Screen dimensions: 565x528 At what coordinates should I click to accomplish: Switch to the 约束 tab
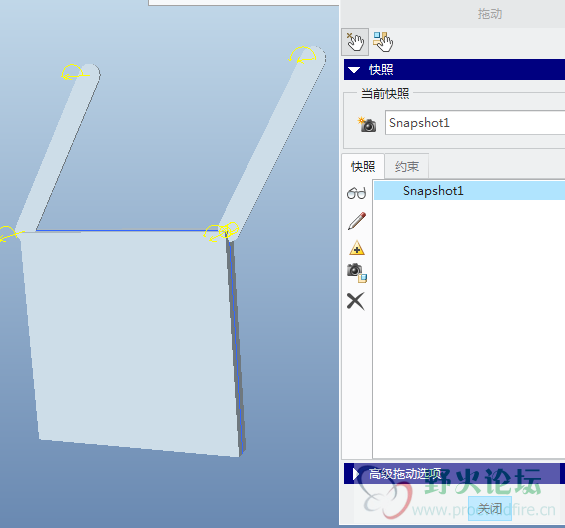click(406, 167)
